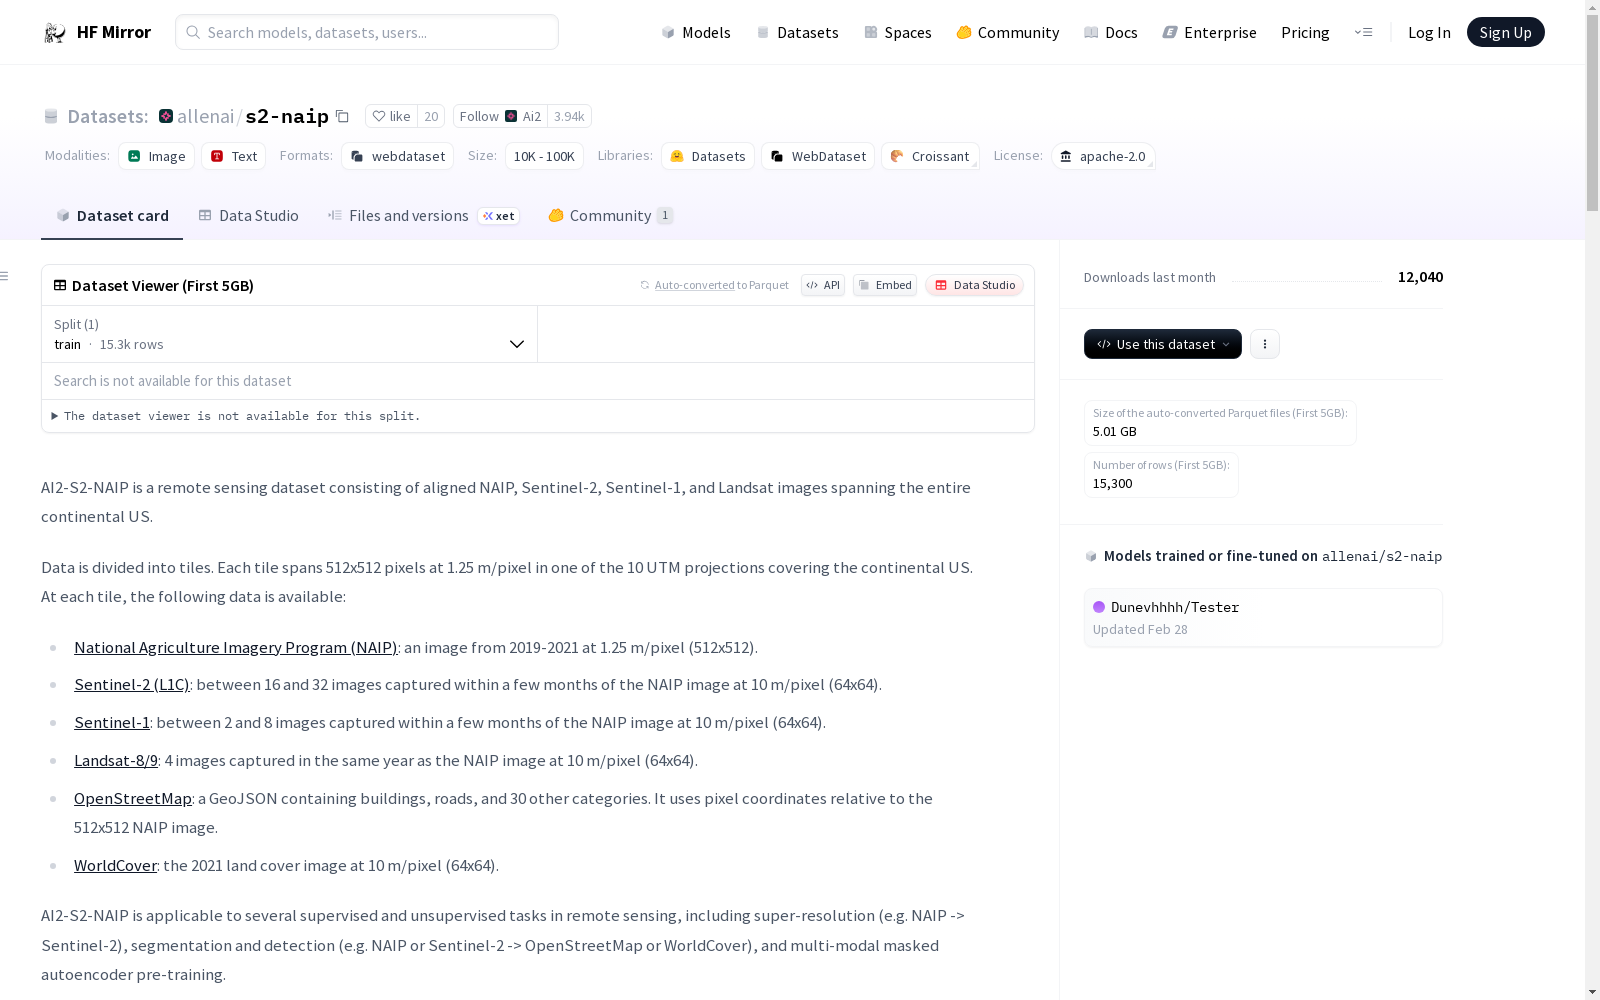This screenshot has width=1600, height=1000.
Task: Like the dataset with heart button
Action: (391, 116)
